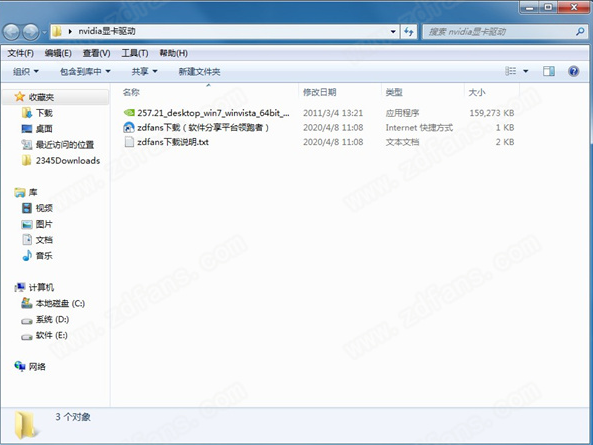Select the zdfans下载 Internet shortcut
Image resolution: width=593 pixels, height=445 pixels.
[x=196, y=127]
